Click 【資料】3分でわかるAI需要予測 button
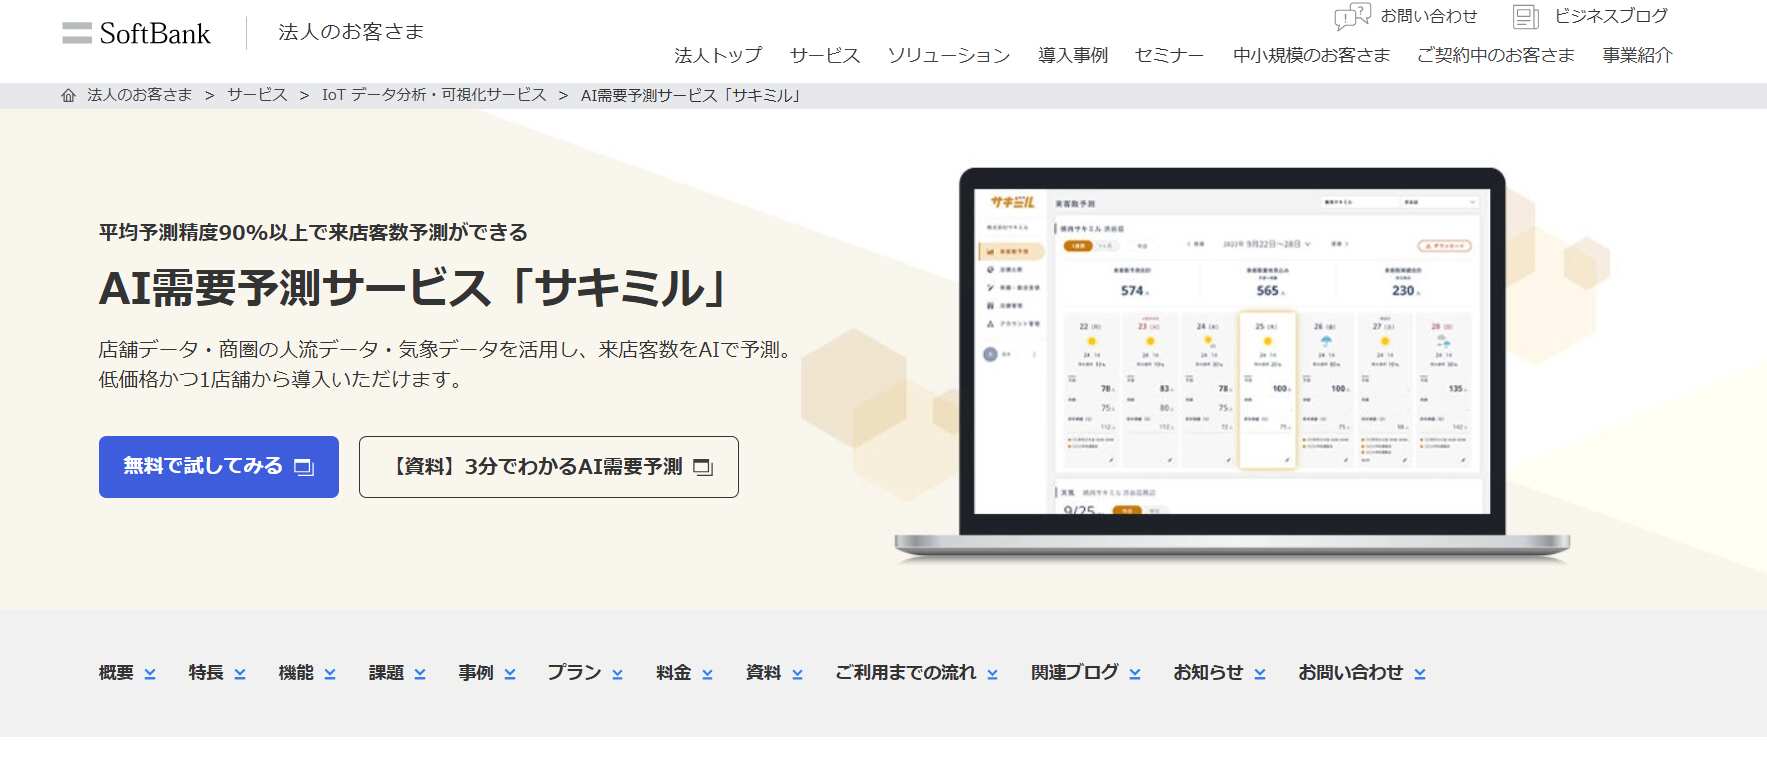 click(x=549, y=467)
